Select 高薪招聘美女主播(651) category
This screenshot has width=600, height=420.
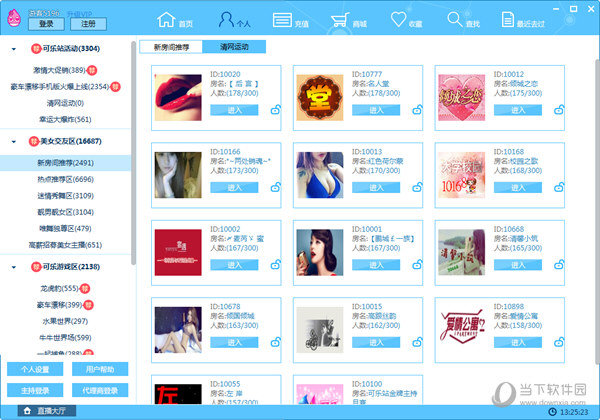pyautogui.click(x=65, y=245)
